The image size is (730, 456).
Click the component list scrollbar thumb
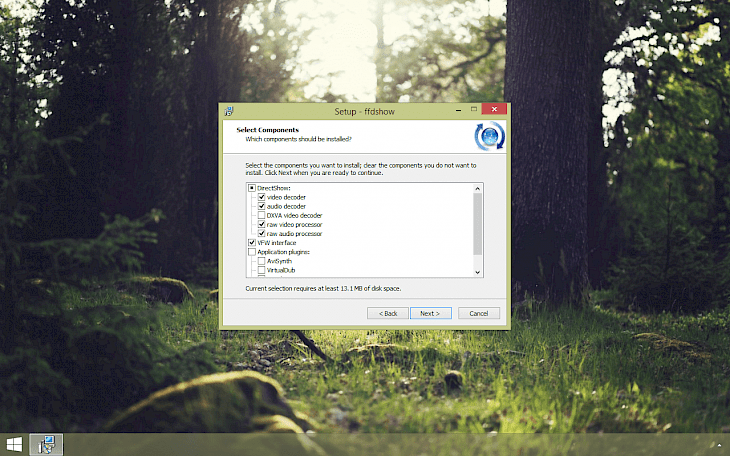[x=477, y=224]
